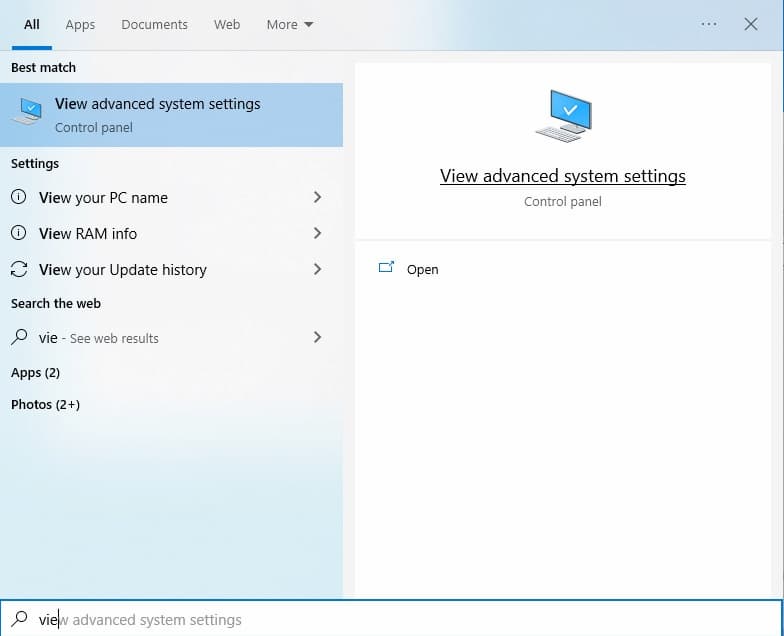Click inside the search text field
Viewport: 784px width, 636px height.
(400, 619)
